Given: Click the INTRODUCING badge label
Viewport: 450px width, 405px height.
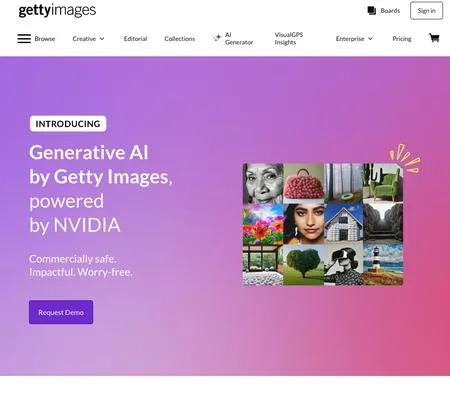Looking at the screenshot, I should point(68,124).
